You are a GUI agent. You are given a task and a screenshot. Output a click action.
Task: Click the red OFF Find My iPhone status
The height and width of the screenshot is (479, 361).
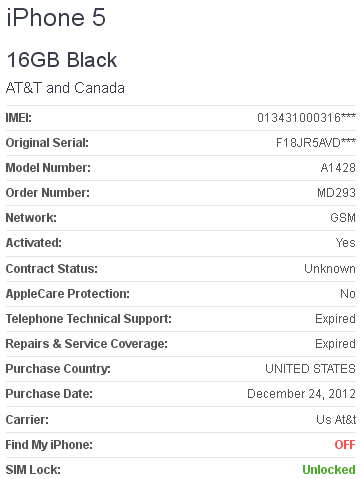pos(345,444)
